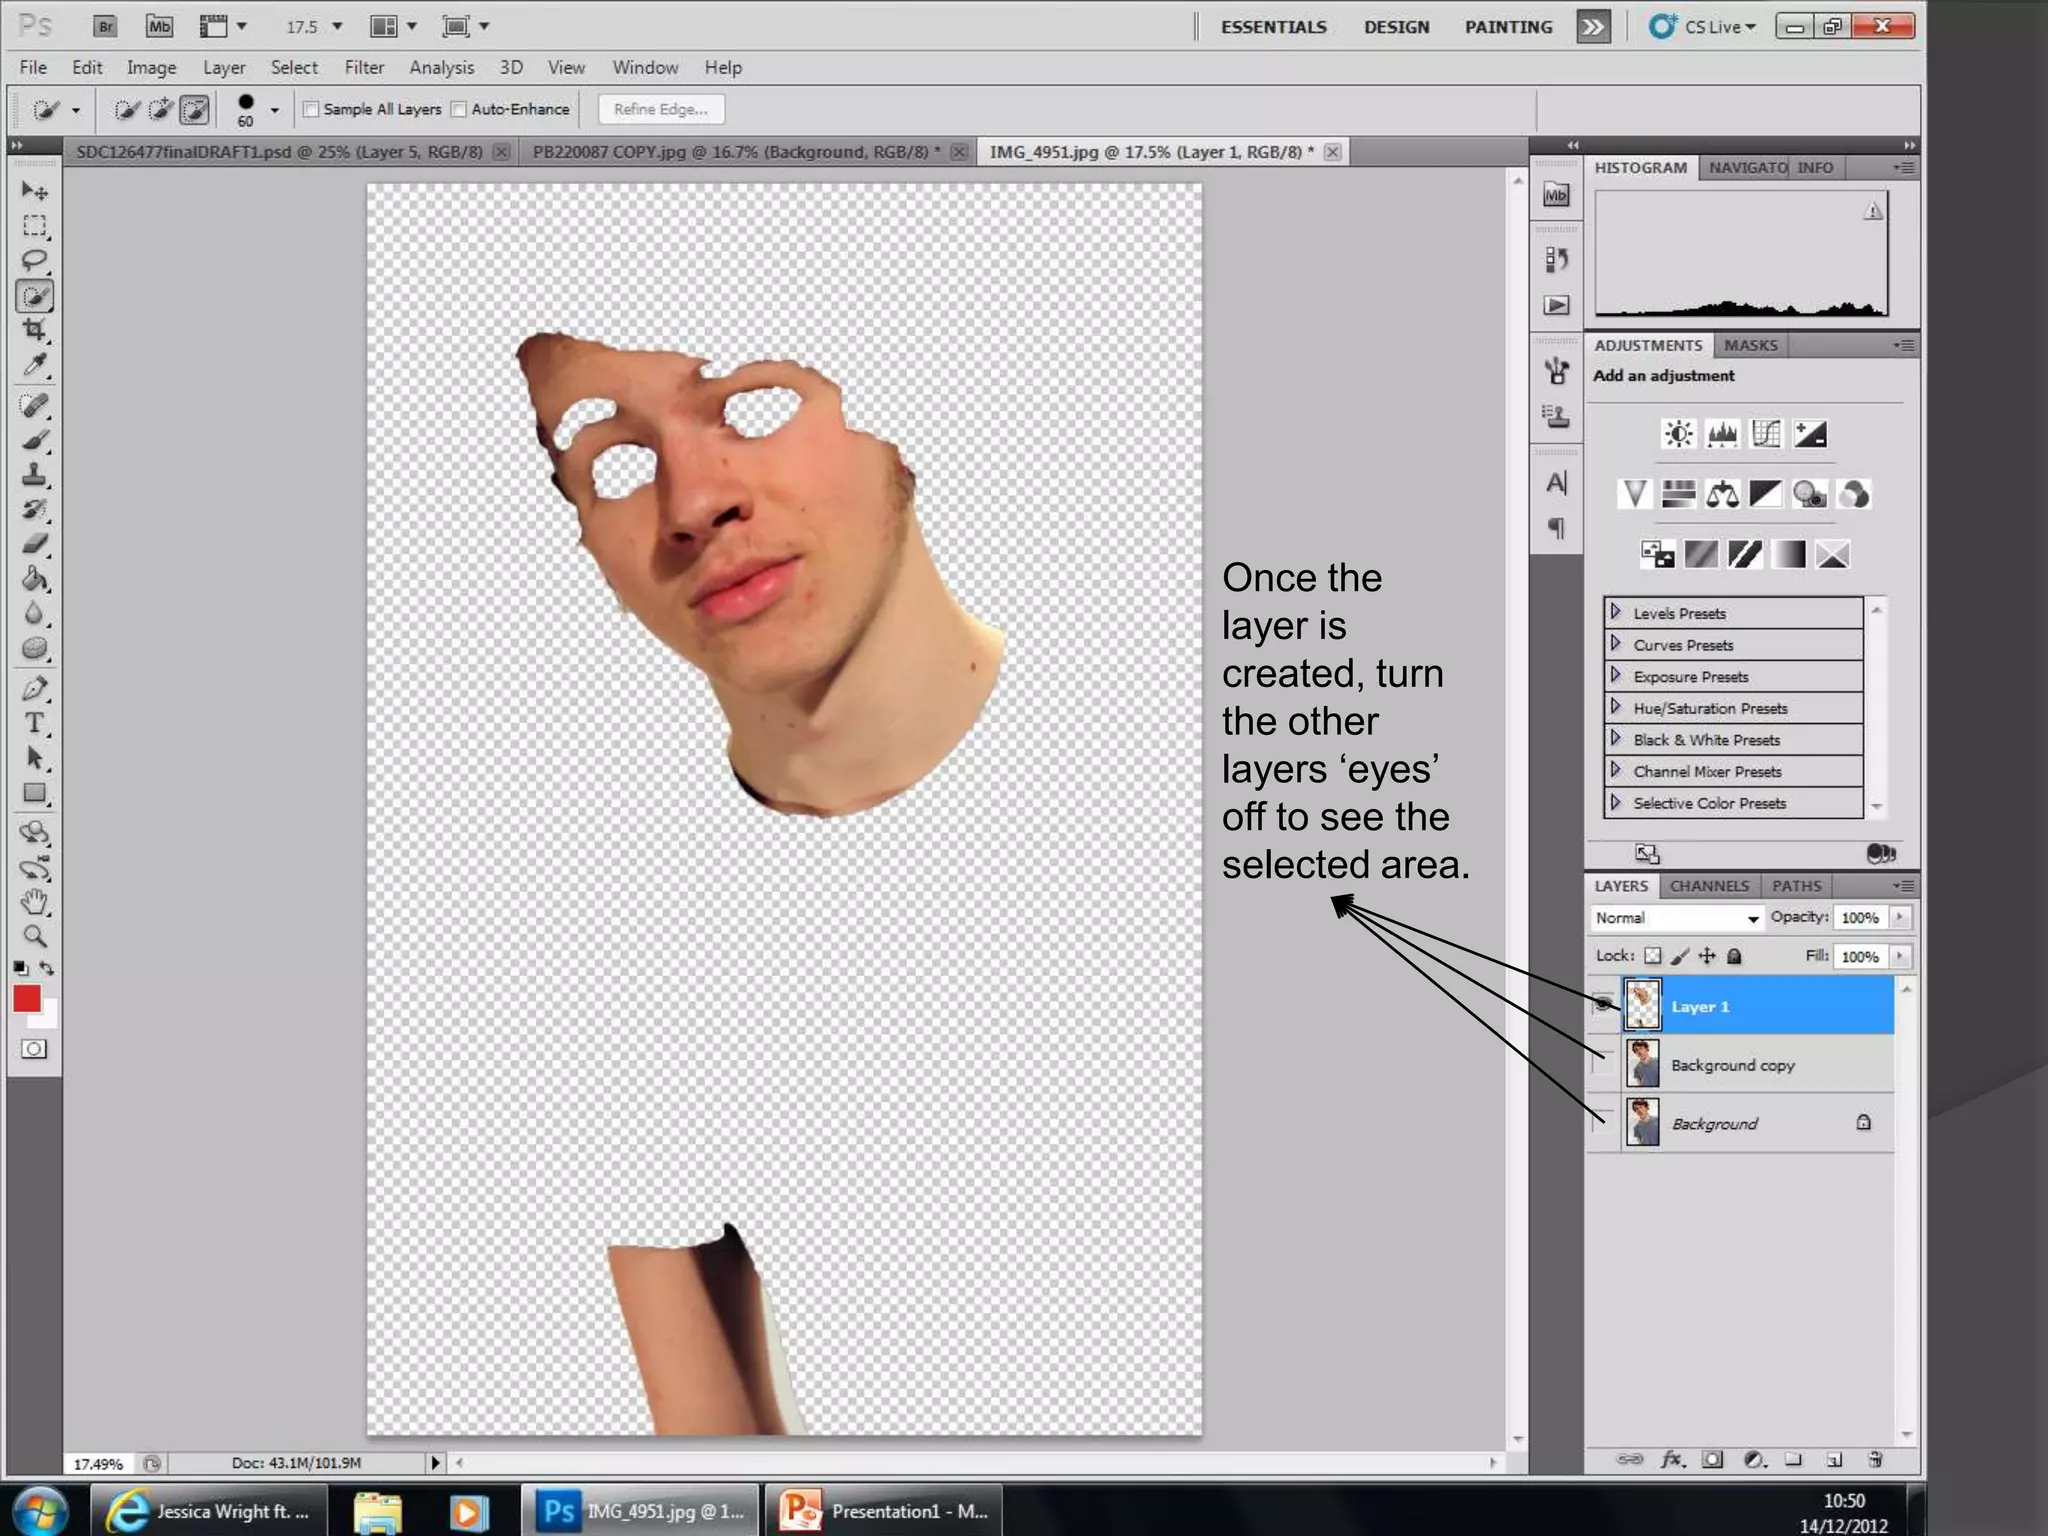
Task: Expand Curves Presets
Action: (x=1615, y=644)
